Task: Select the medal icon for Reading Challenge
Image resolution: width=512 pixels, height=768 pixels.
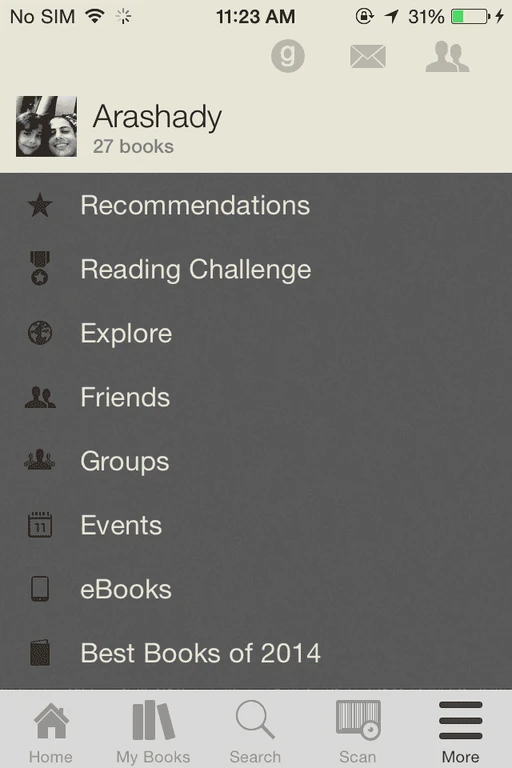Action: click(40, 268)
